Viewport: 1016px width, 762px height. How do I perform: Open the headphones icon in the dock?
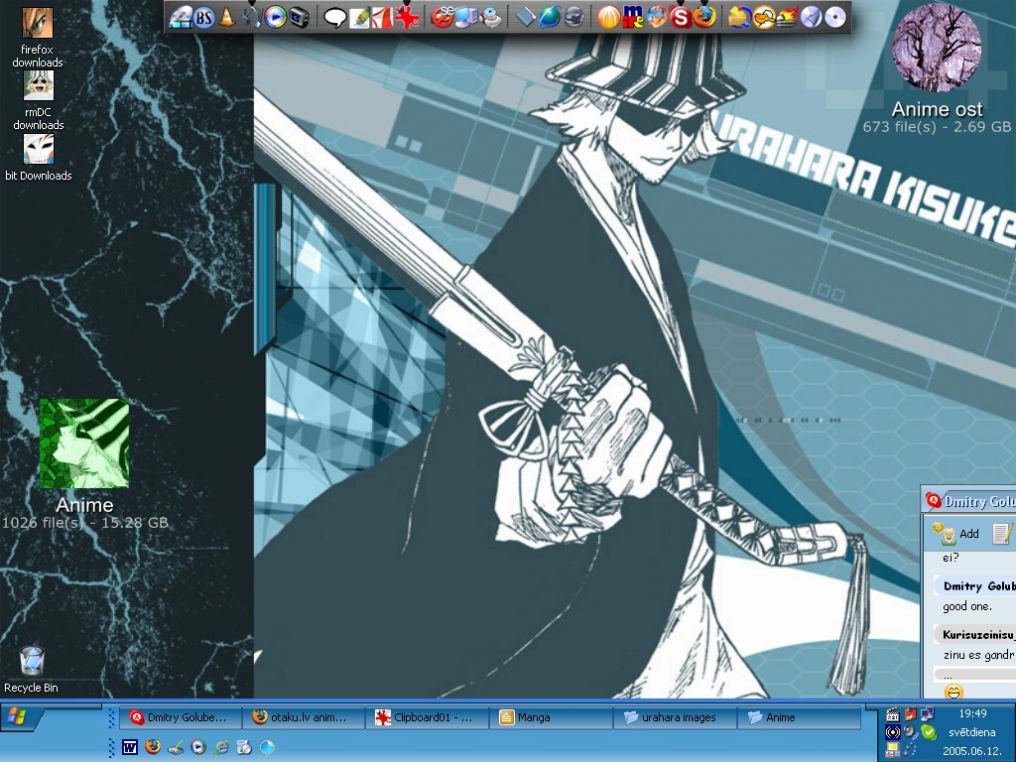tap(251, 17)
